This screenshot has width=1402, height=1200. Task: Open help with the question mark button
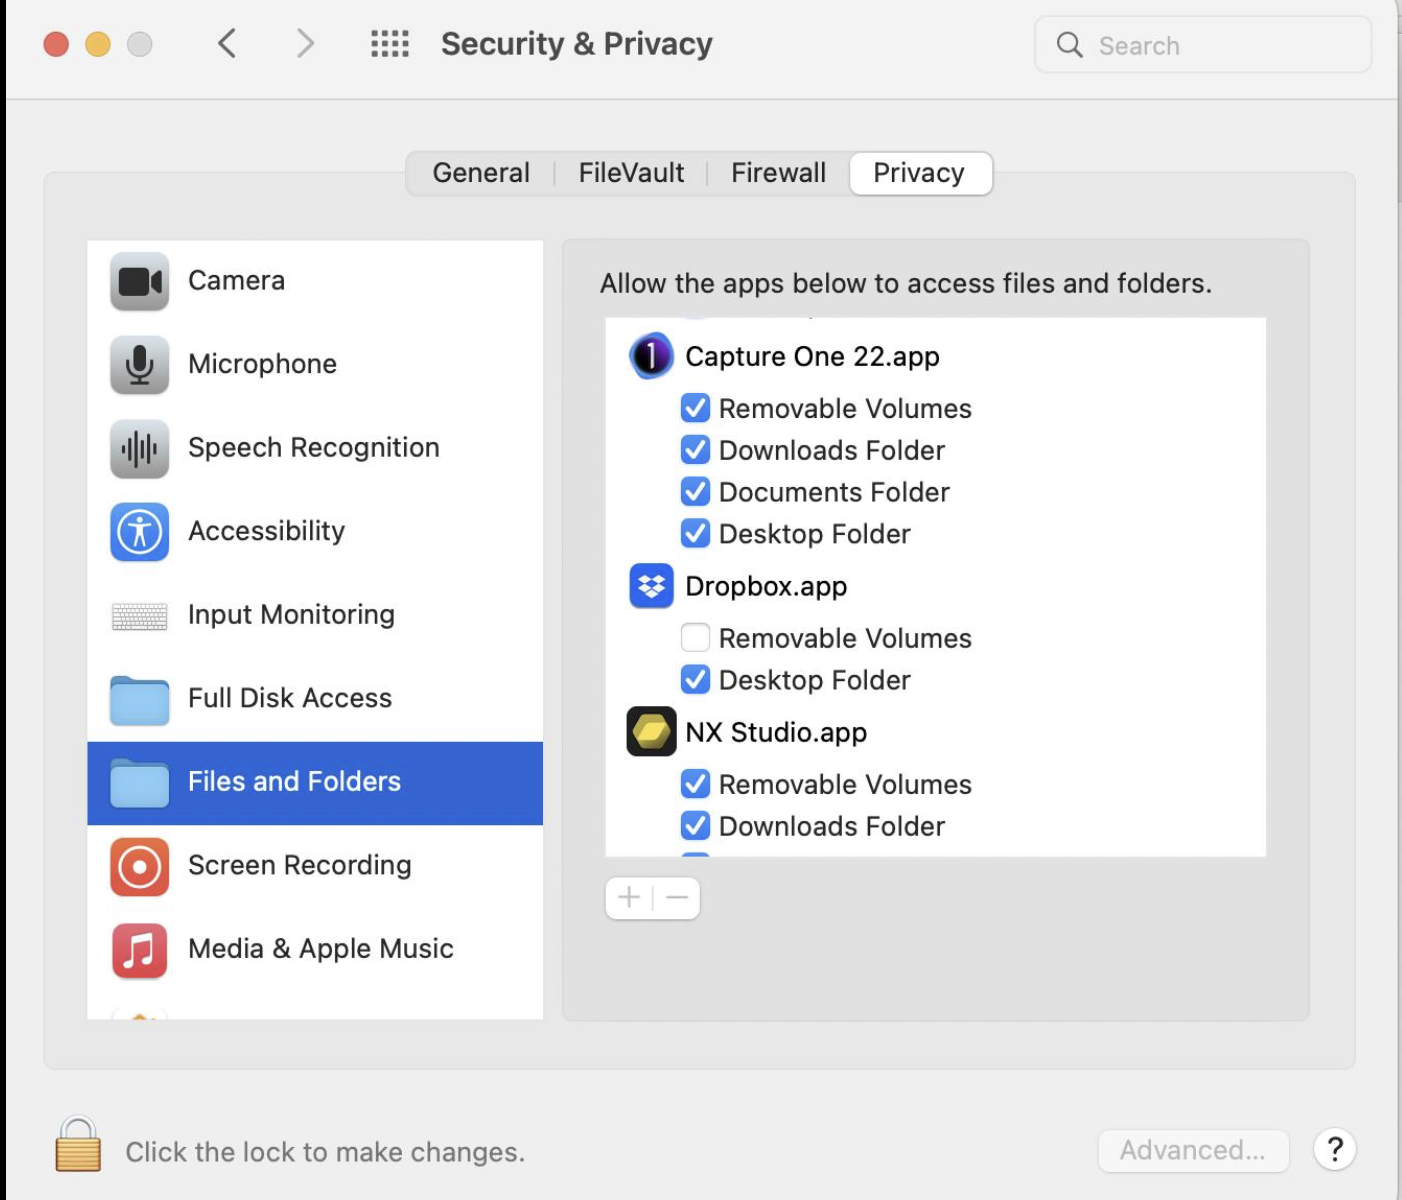[1335, 1150]
